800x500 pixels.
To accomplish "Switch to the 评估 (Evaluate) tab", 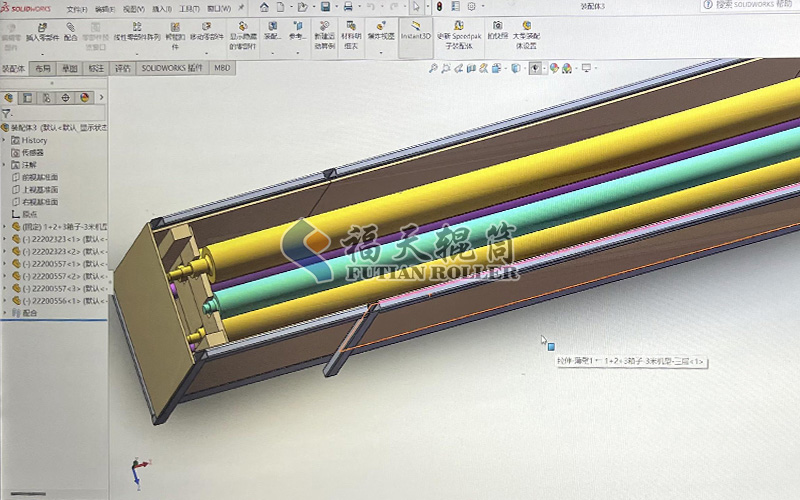I will pos(122,69).
